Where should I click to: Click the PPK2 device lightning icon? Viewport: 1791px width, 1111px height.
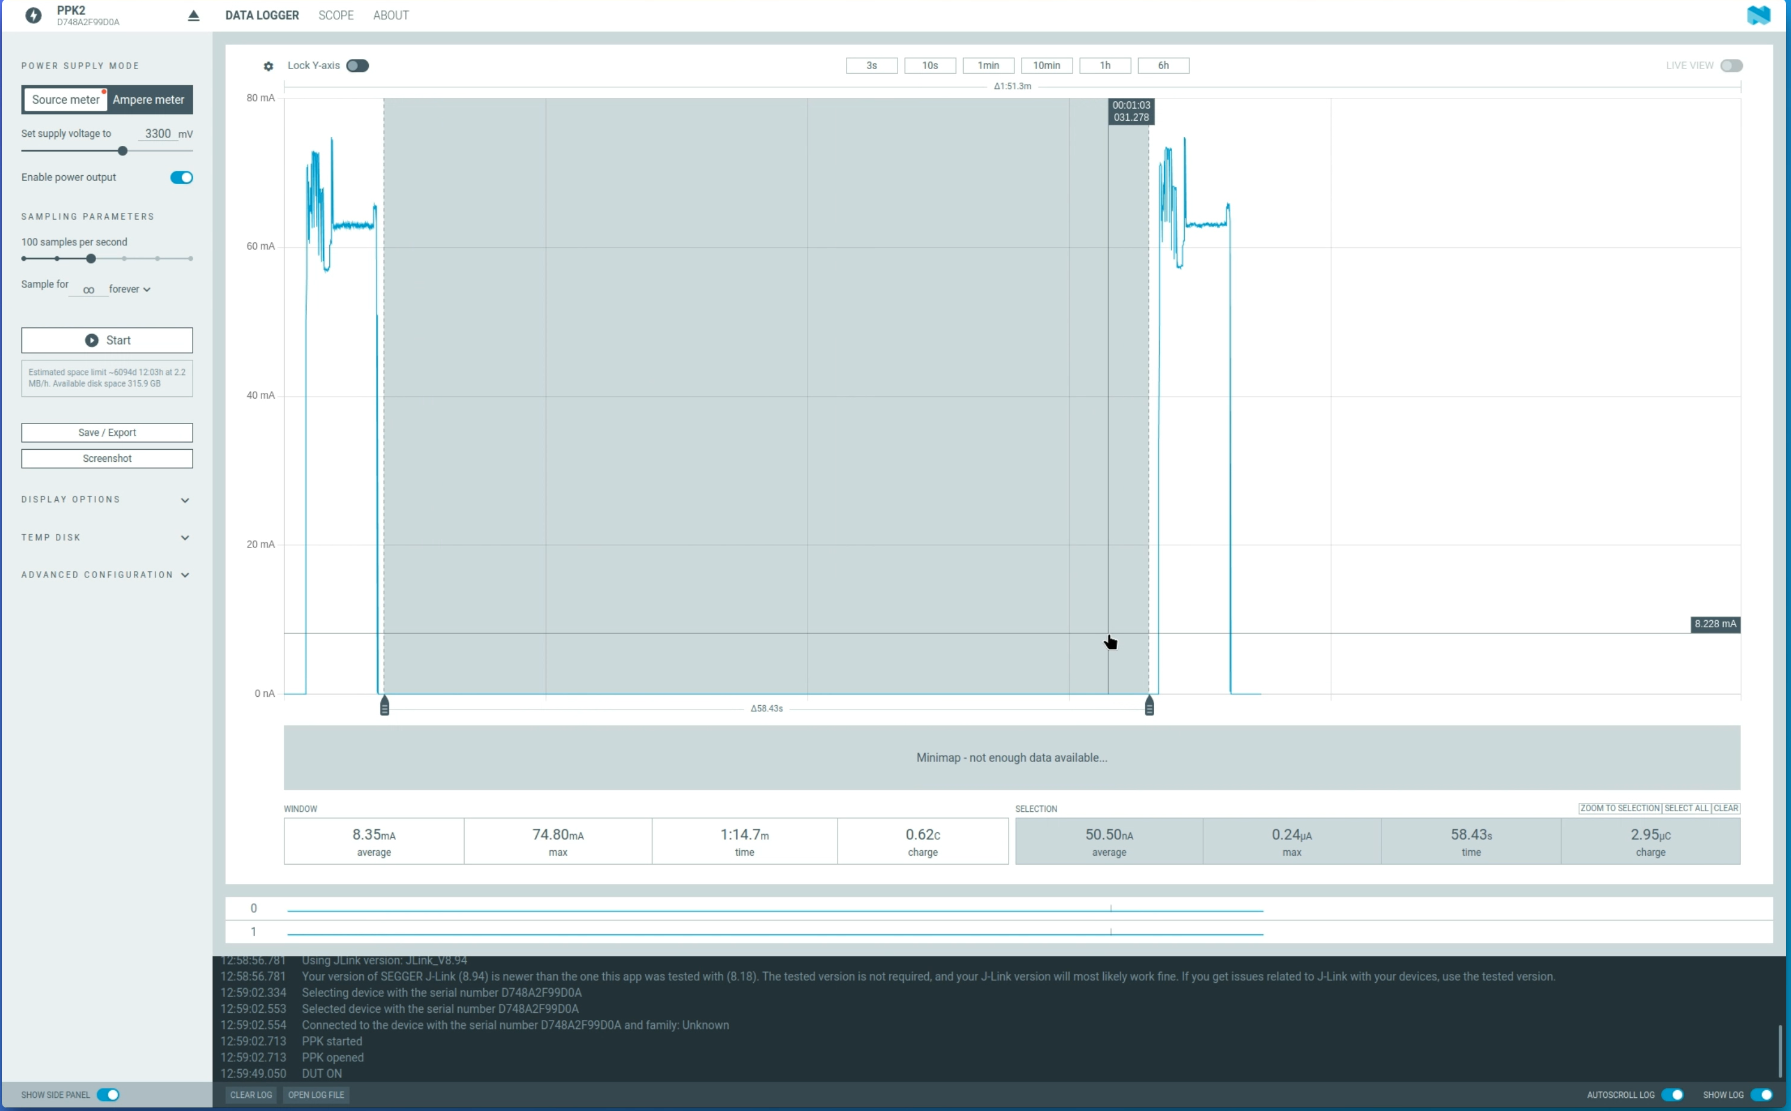click(33, 15)
